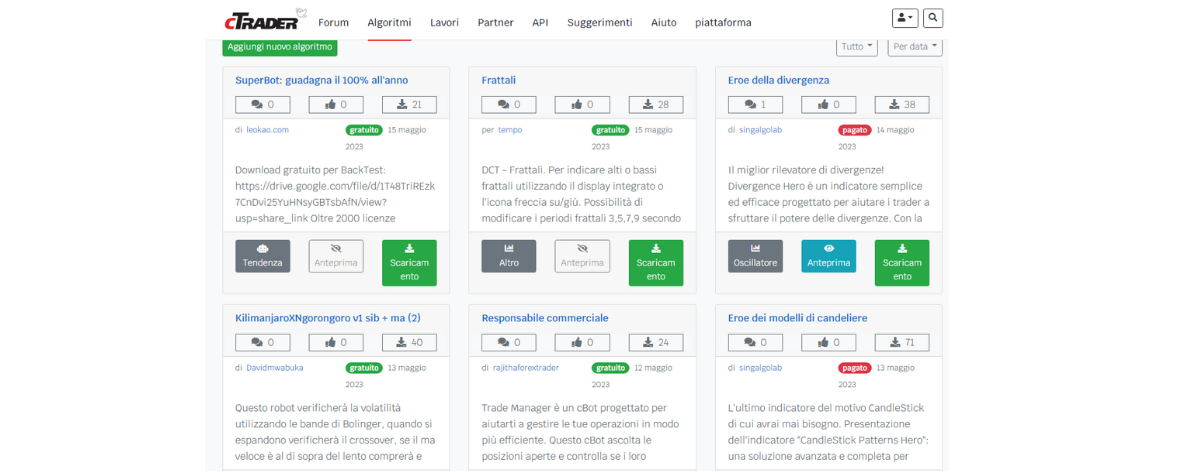Click comments count on KilimanjaroXNgorongoro card

click(262, 343)
